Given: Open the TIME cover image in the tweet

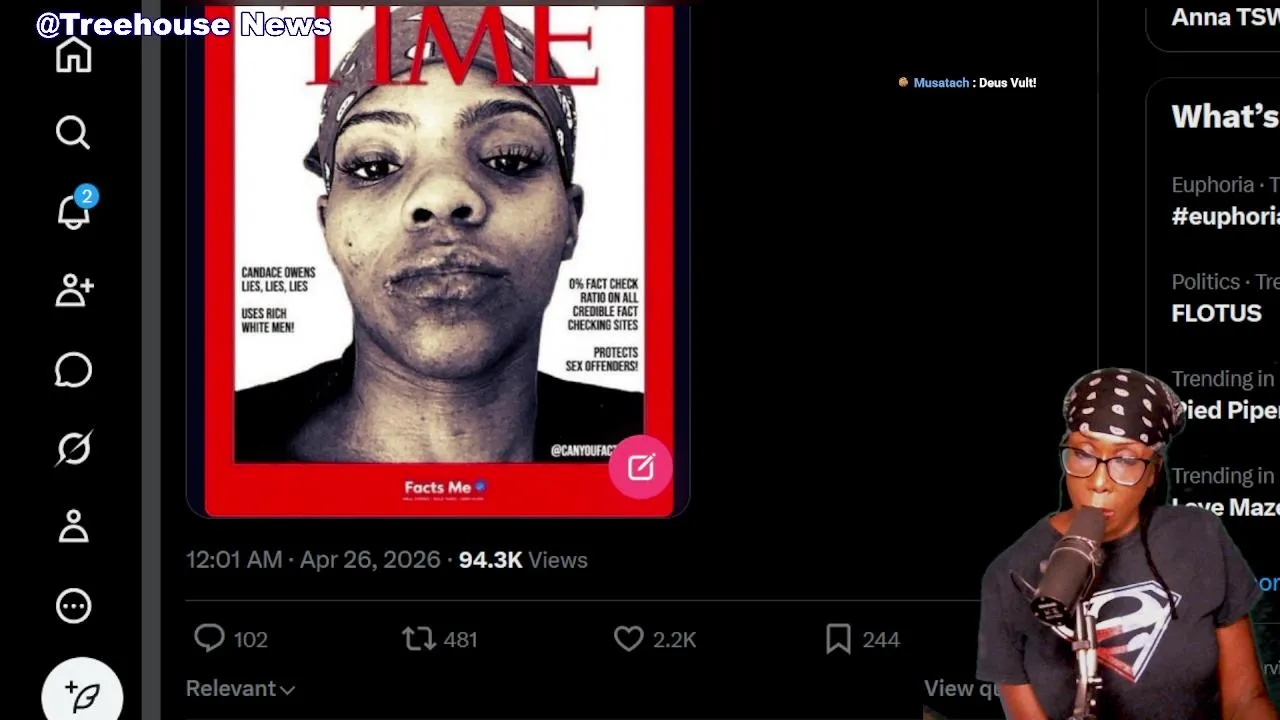Looking at the screenshot, I should pyautogui.click(x=438, y=260).
